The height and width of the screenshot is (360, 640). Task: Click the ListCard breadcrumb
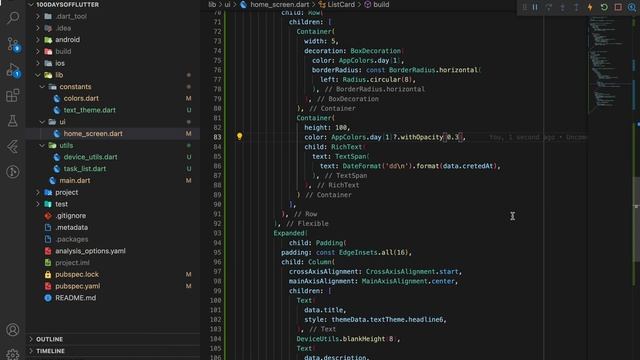[x=341, y=4]
